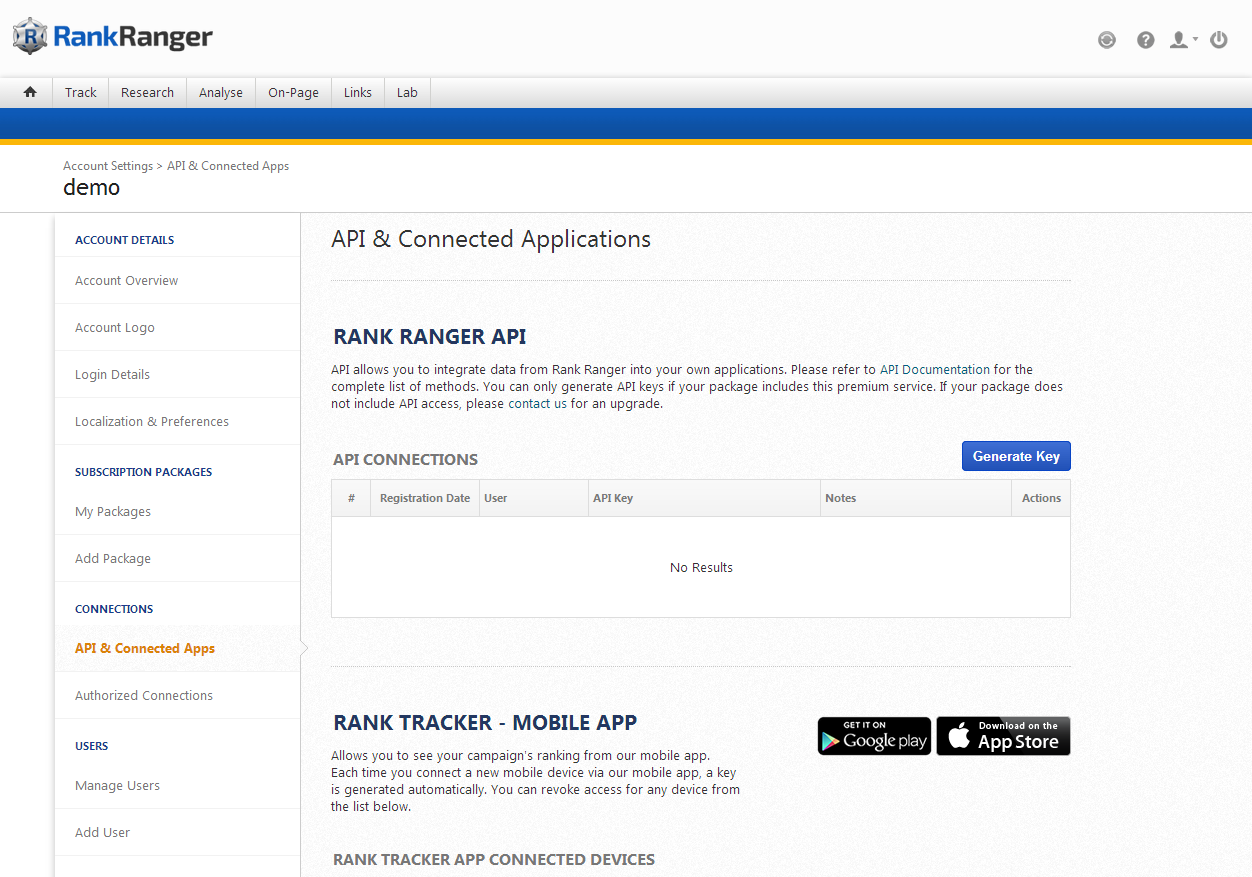
Task: Open the On-Page menu
Action: point(293,92)
